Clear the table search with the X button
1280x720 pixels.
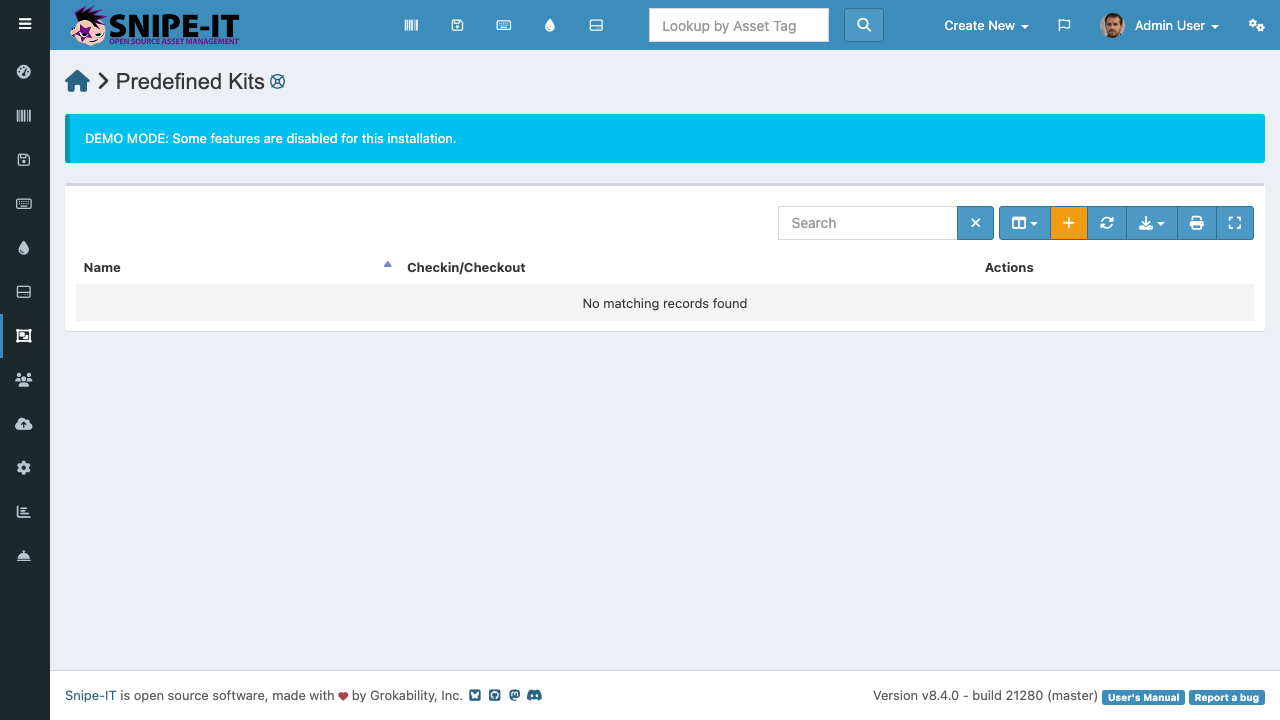976,223
